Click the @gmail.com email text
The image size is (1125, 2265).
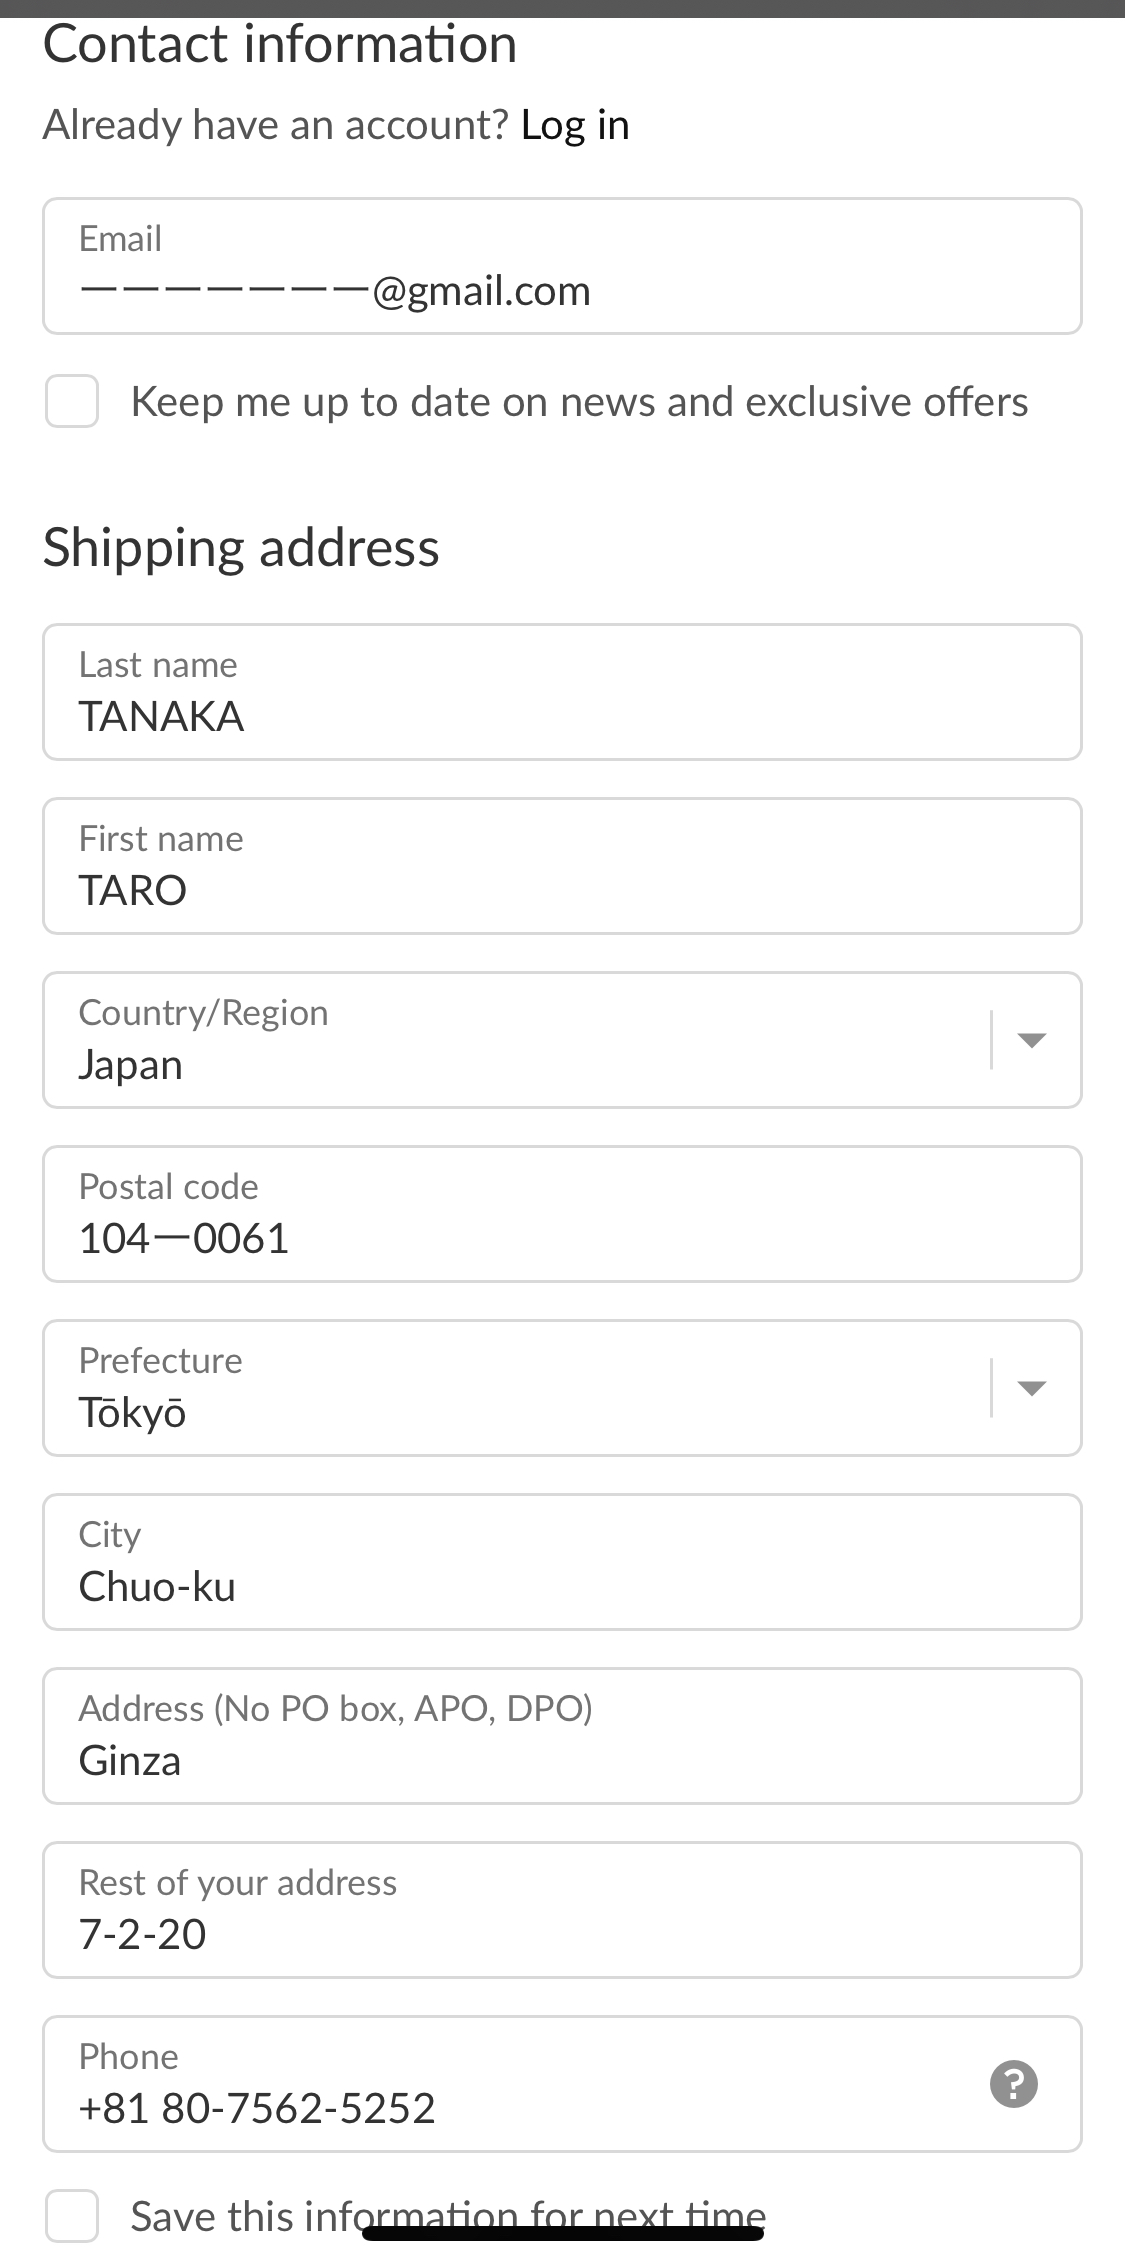(x=482, y=291)
